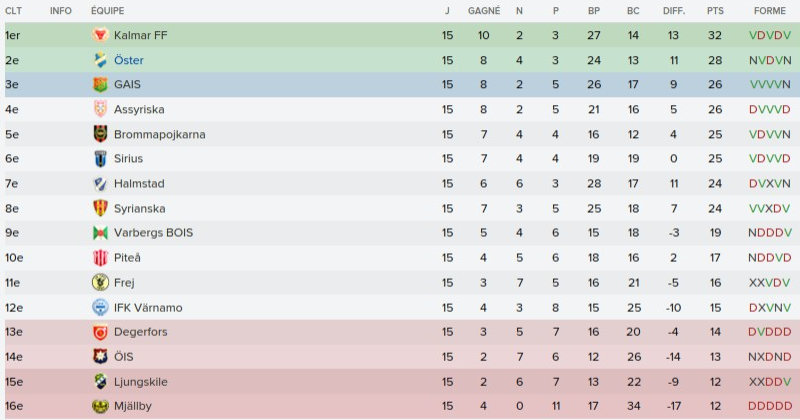Sort by GAGNÉ column header
The image size is (800, 420).
tap(484, 11)
